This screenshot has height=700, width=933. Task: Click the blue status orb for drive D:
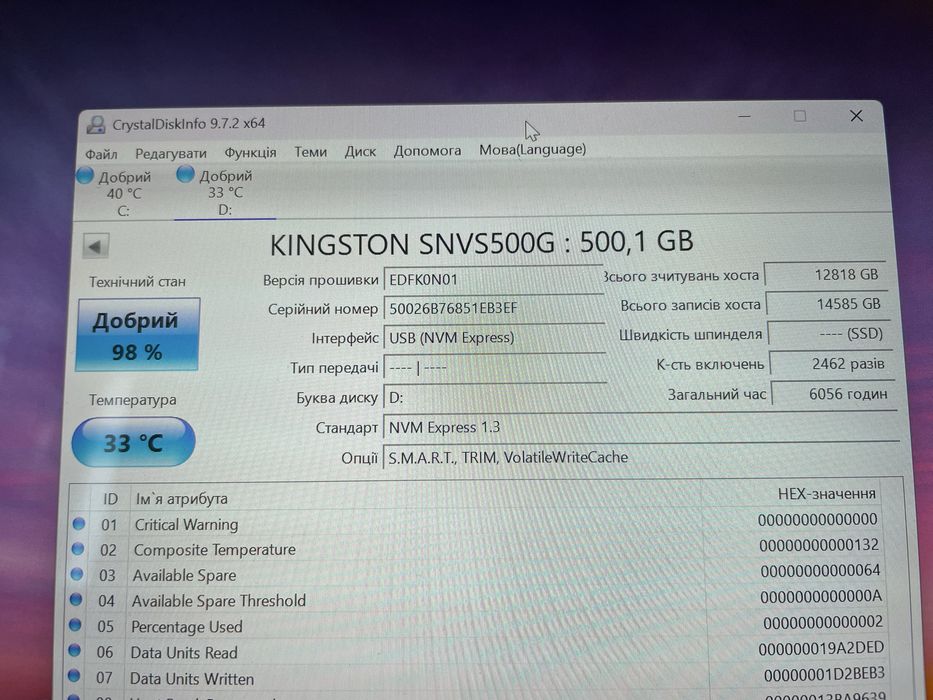point(185,174)
